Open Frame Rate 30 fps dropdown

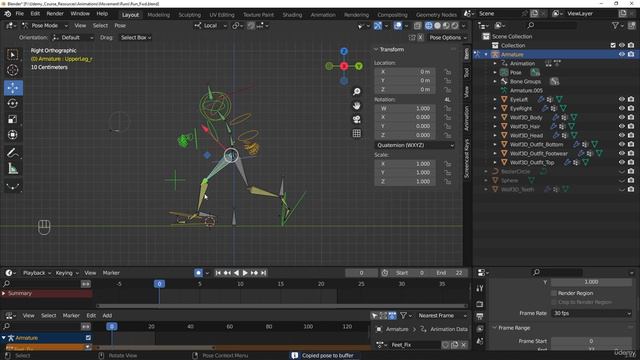(x=591, y=313)
